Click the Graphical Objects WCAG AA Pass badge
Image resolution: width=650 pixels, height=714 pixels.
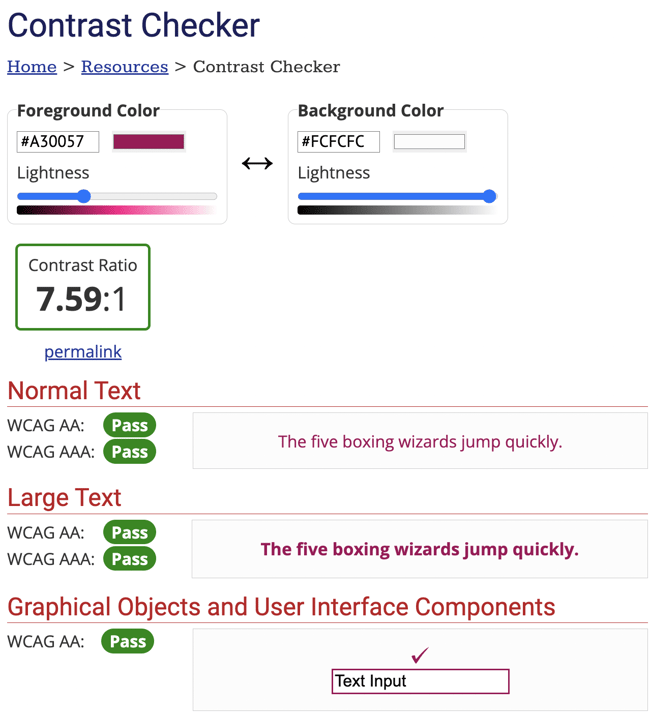127,642
